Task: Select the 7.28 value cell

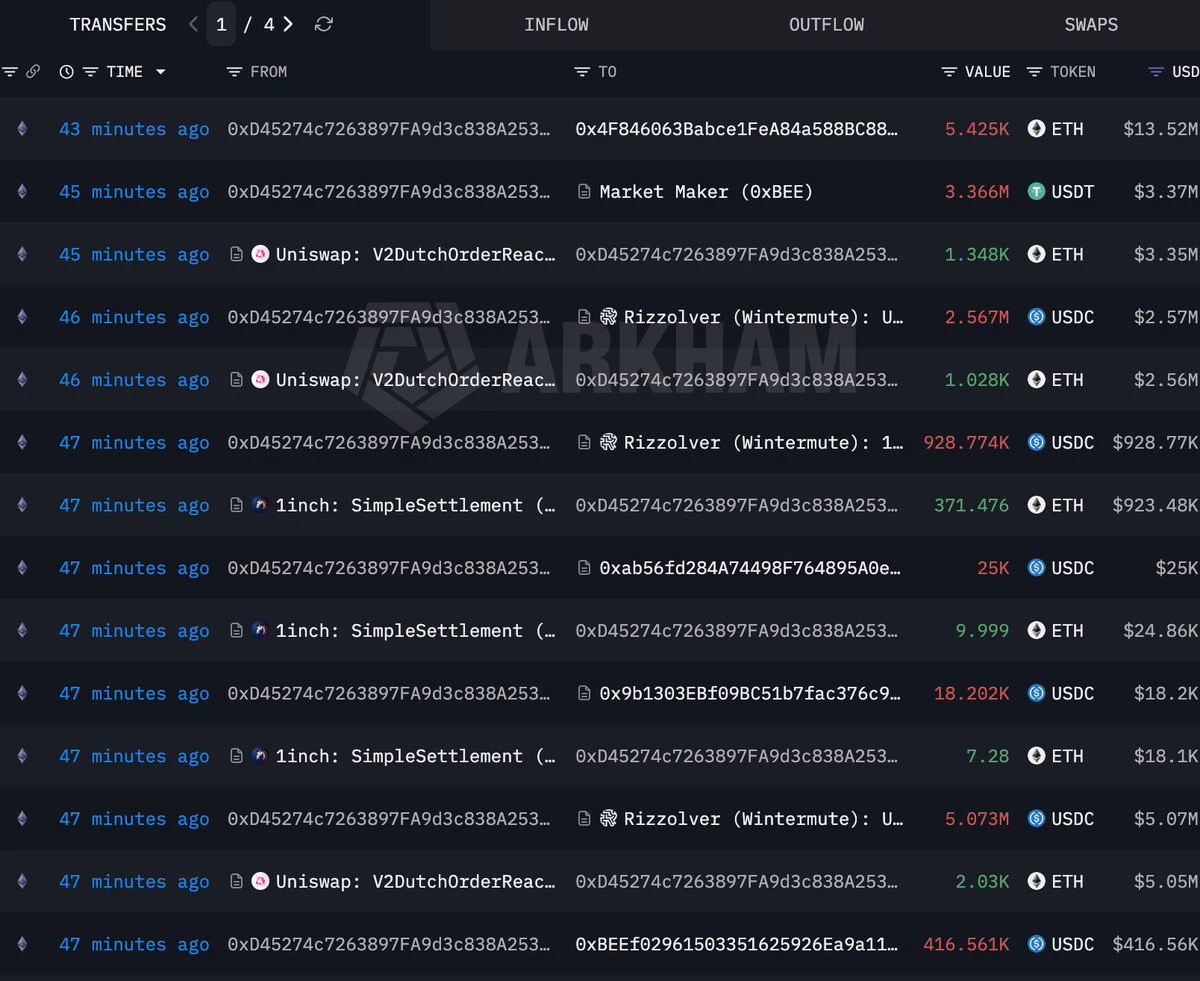Action: [x=988, y=756]
